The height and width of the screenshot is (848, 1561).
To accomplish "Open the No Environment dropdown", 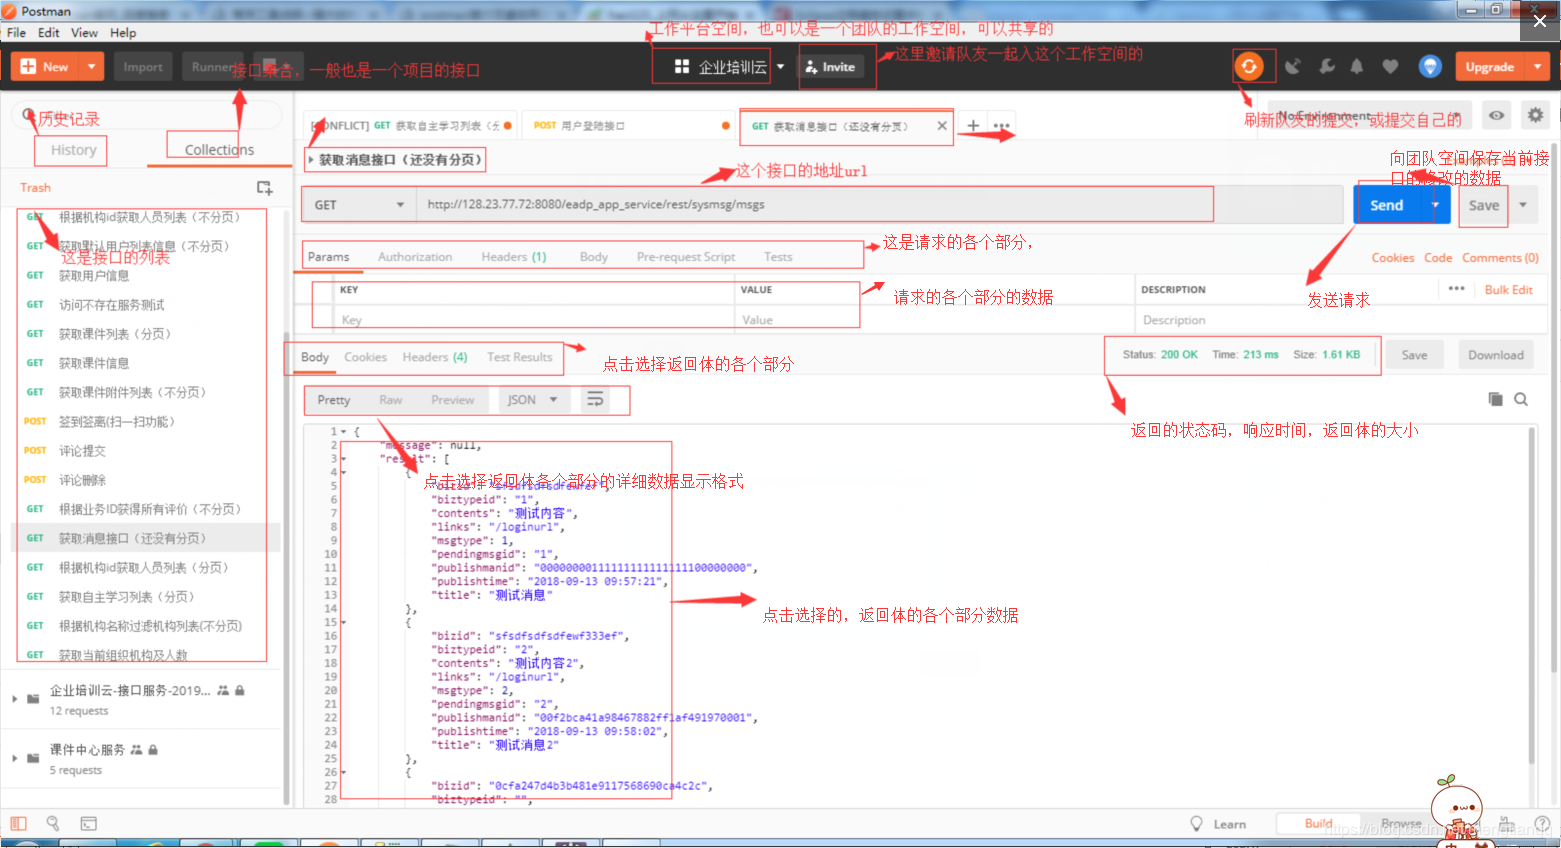I will point(1370,116).
